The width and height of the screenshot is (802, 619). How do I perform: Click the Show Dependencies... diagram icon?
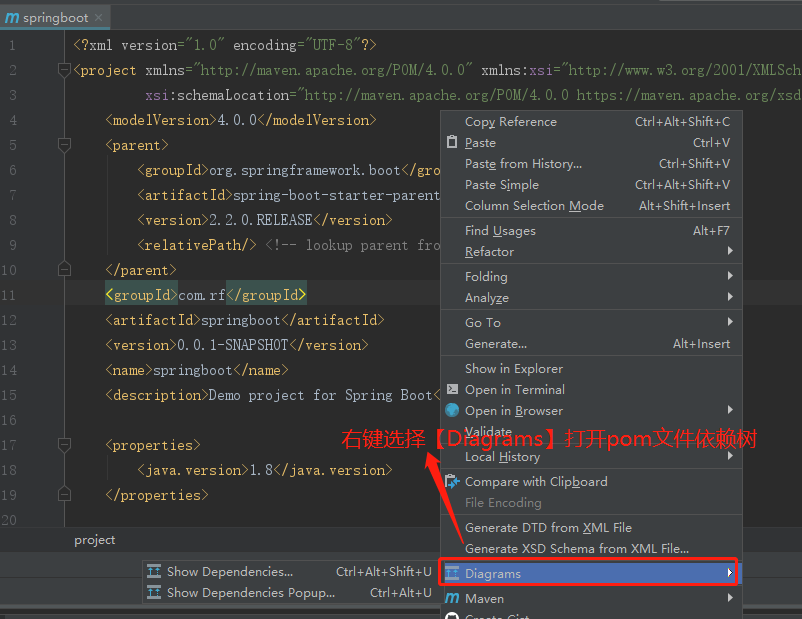coord(154,571)
